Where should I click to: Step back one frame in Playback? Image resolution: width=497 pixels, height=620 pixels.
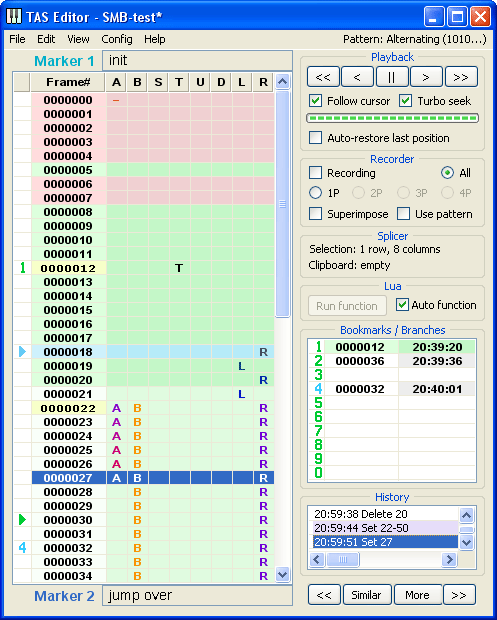pyautogui.click(x=357, y=77)
